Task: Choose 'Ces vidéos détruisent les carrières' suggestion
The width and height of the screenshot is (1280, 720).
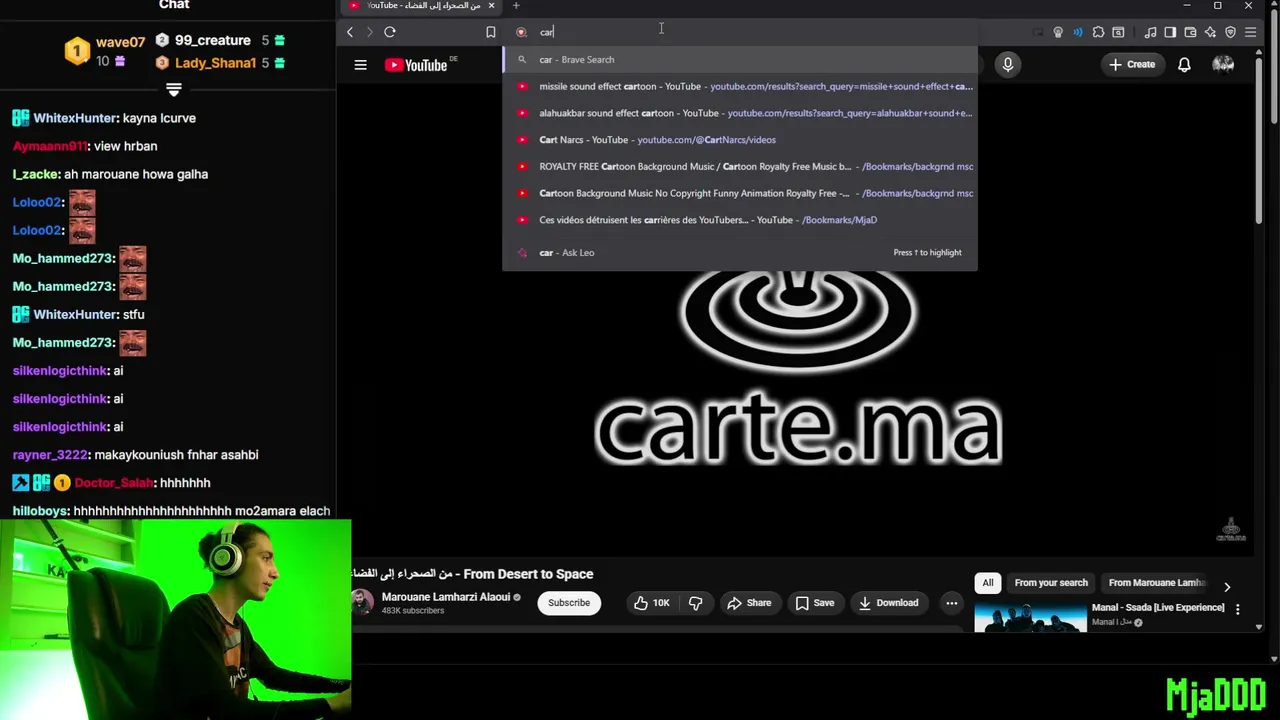Action: pyautogui.click(x=740, y=220)
